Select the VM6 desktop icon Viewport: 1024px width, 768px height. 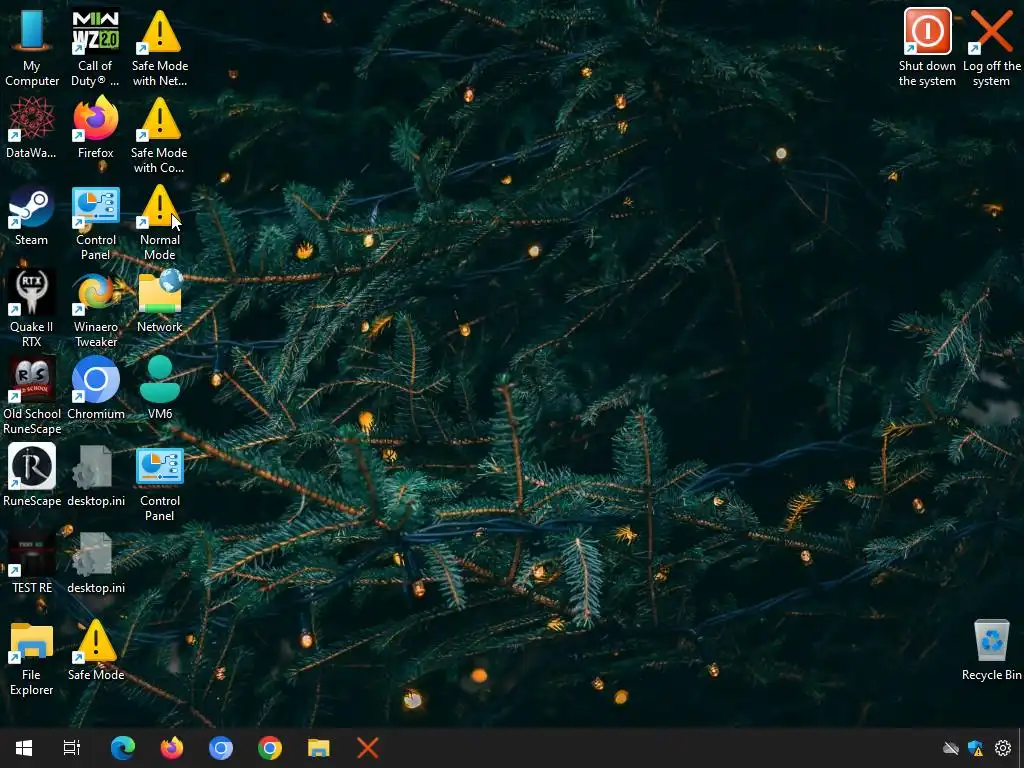click(x=160, y=389)
